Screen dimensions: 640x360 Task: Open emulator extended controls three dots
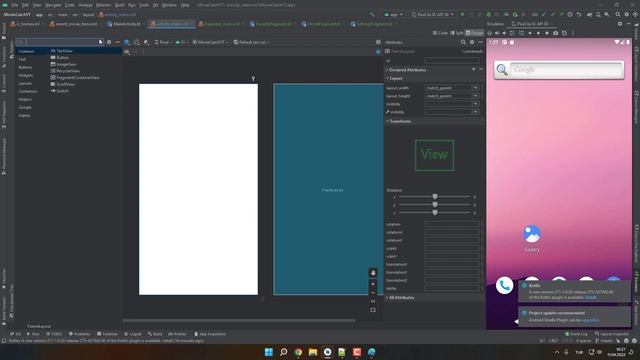point(573,33)
